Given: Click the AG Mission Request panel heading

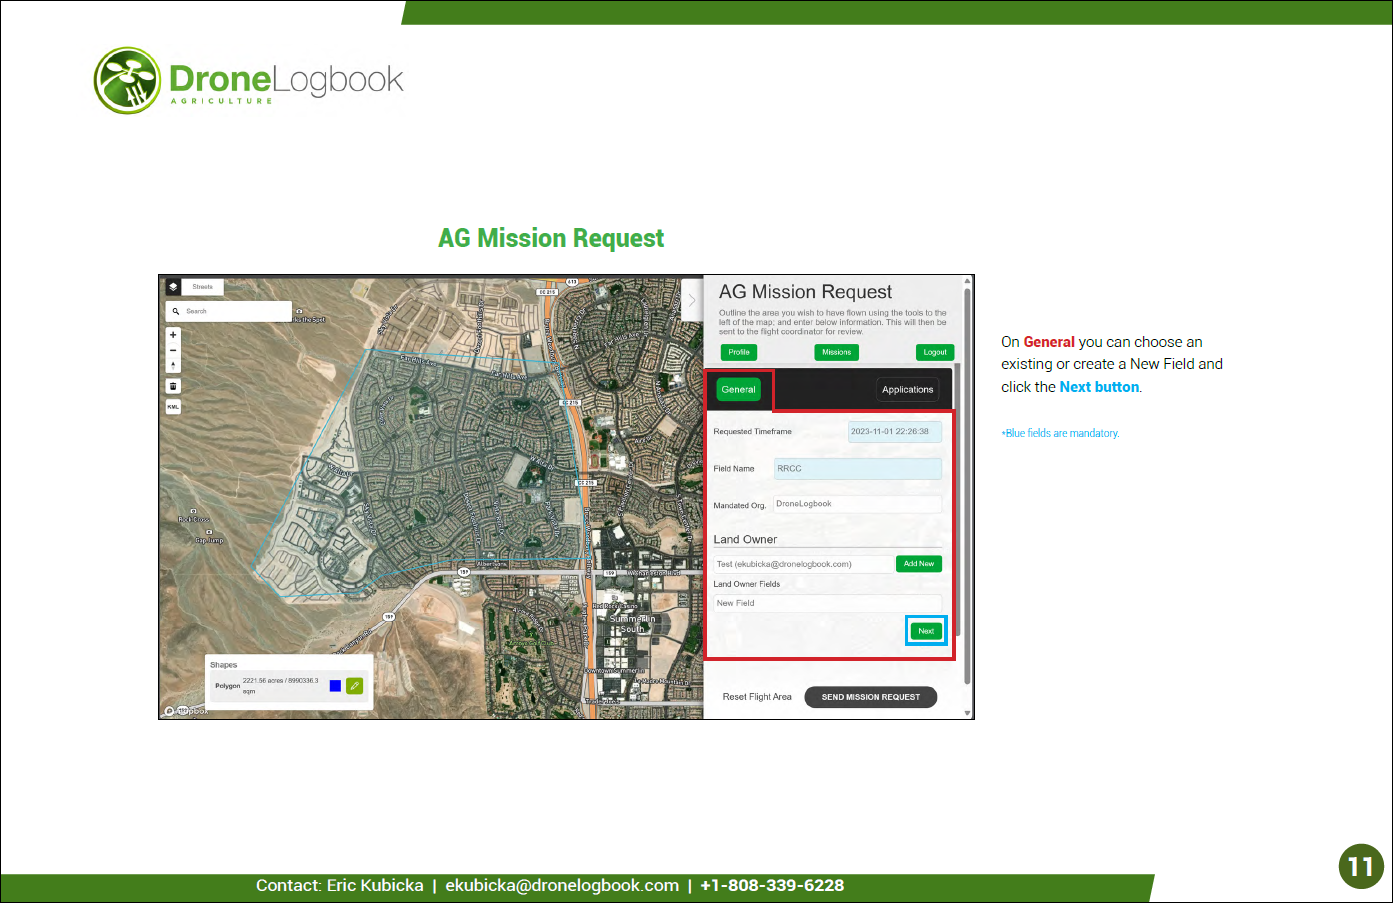Looking at the screenshot, I should click(805, 292).
